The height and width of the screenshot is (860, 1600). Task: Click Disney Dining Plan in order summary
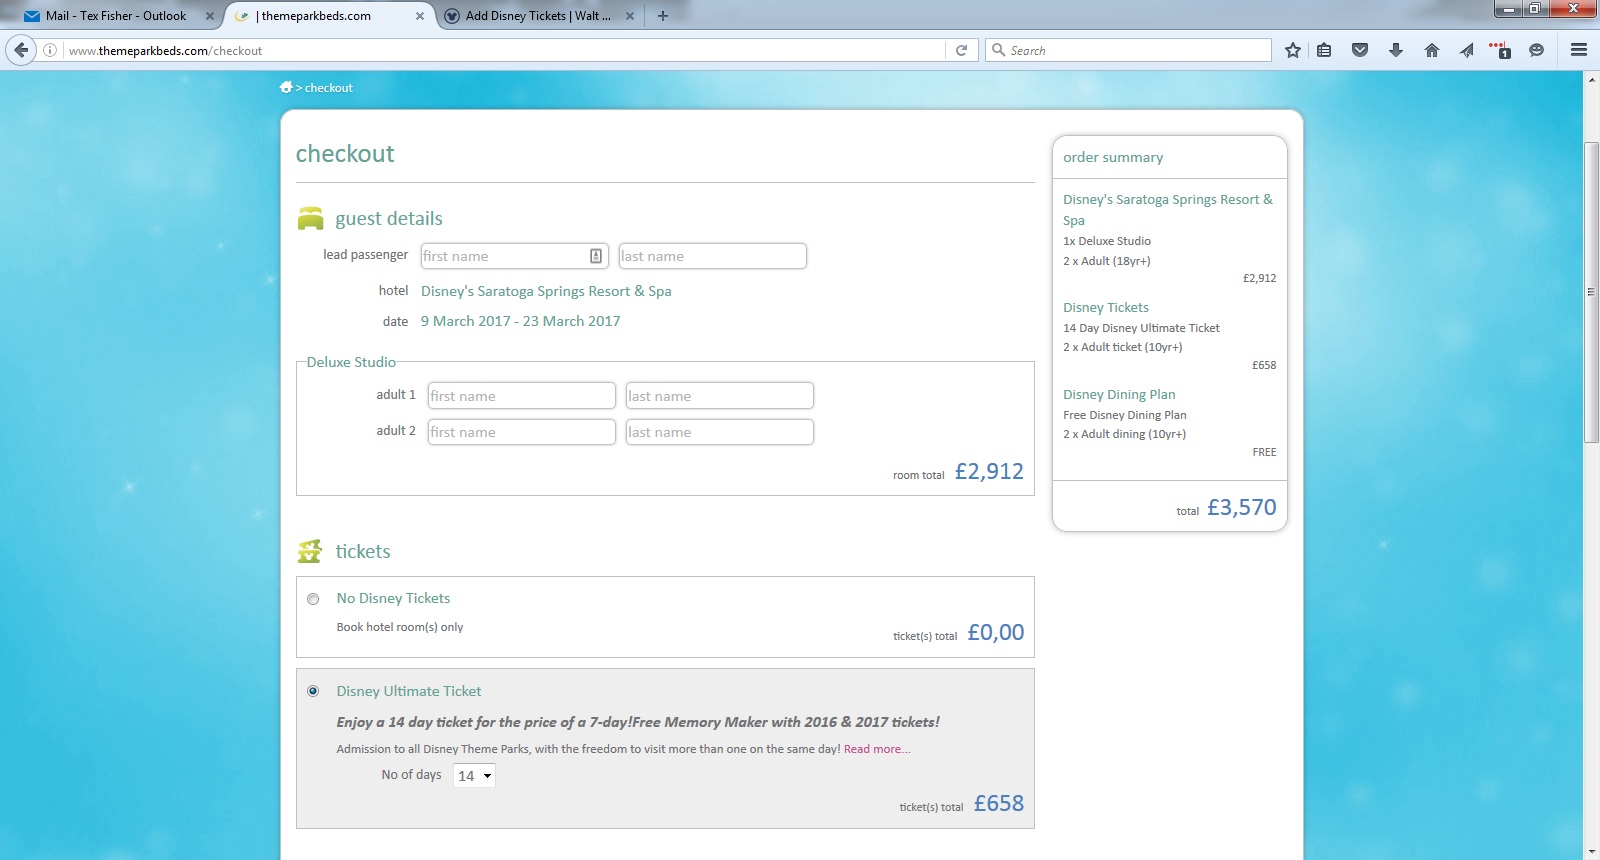point(1119,395)
